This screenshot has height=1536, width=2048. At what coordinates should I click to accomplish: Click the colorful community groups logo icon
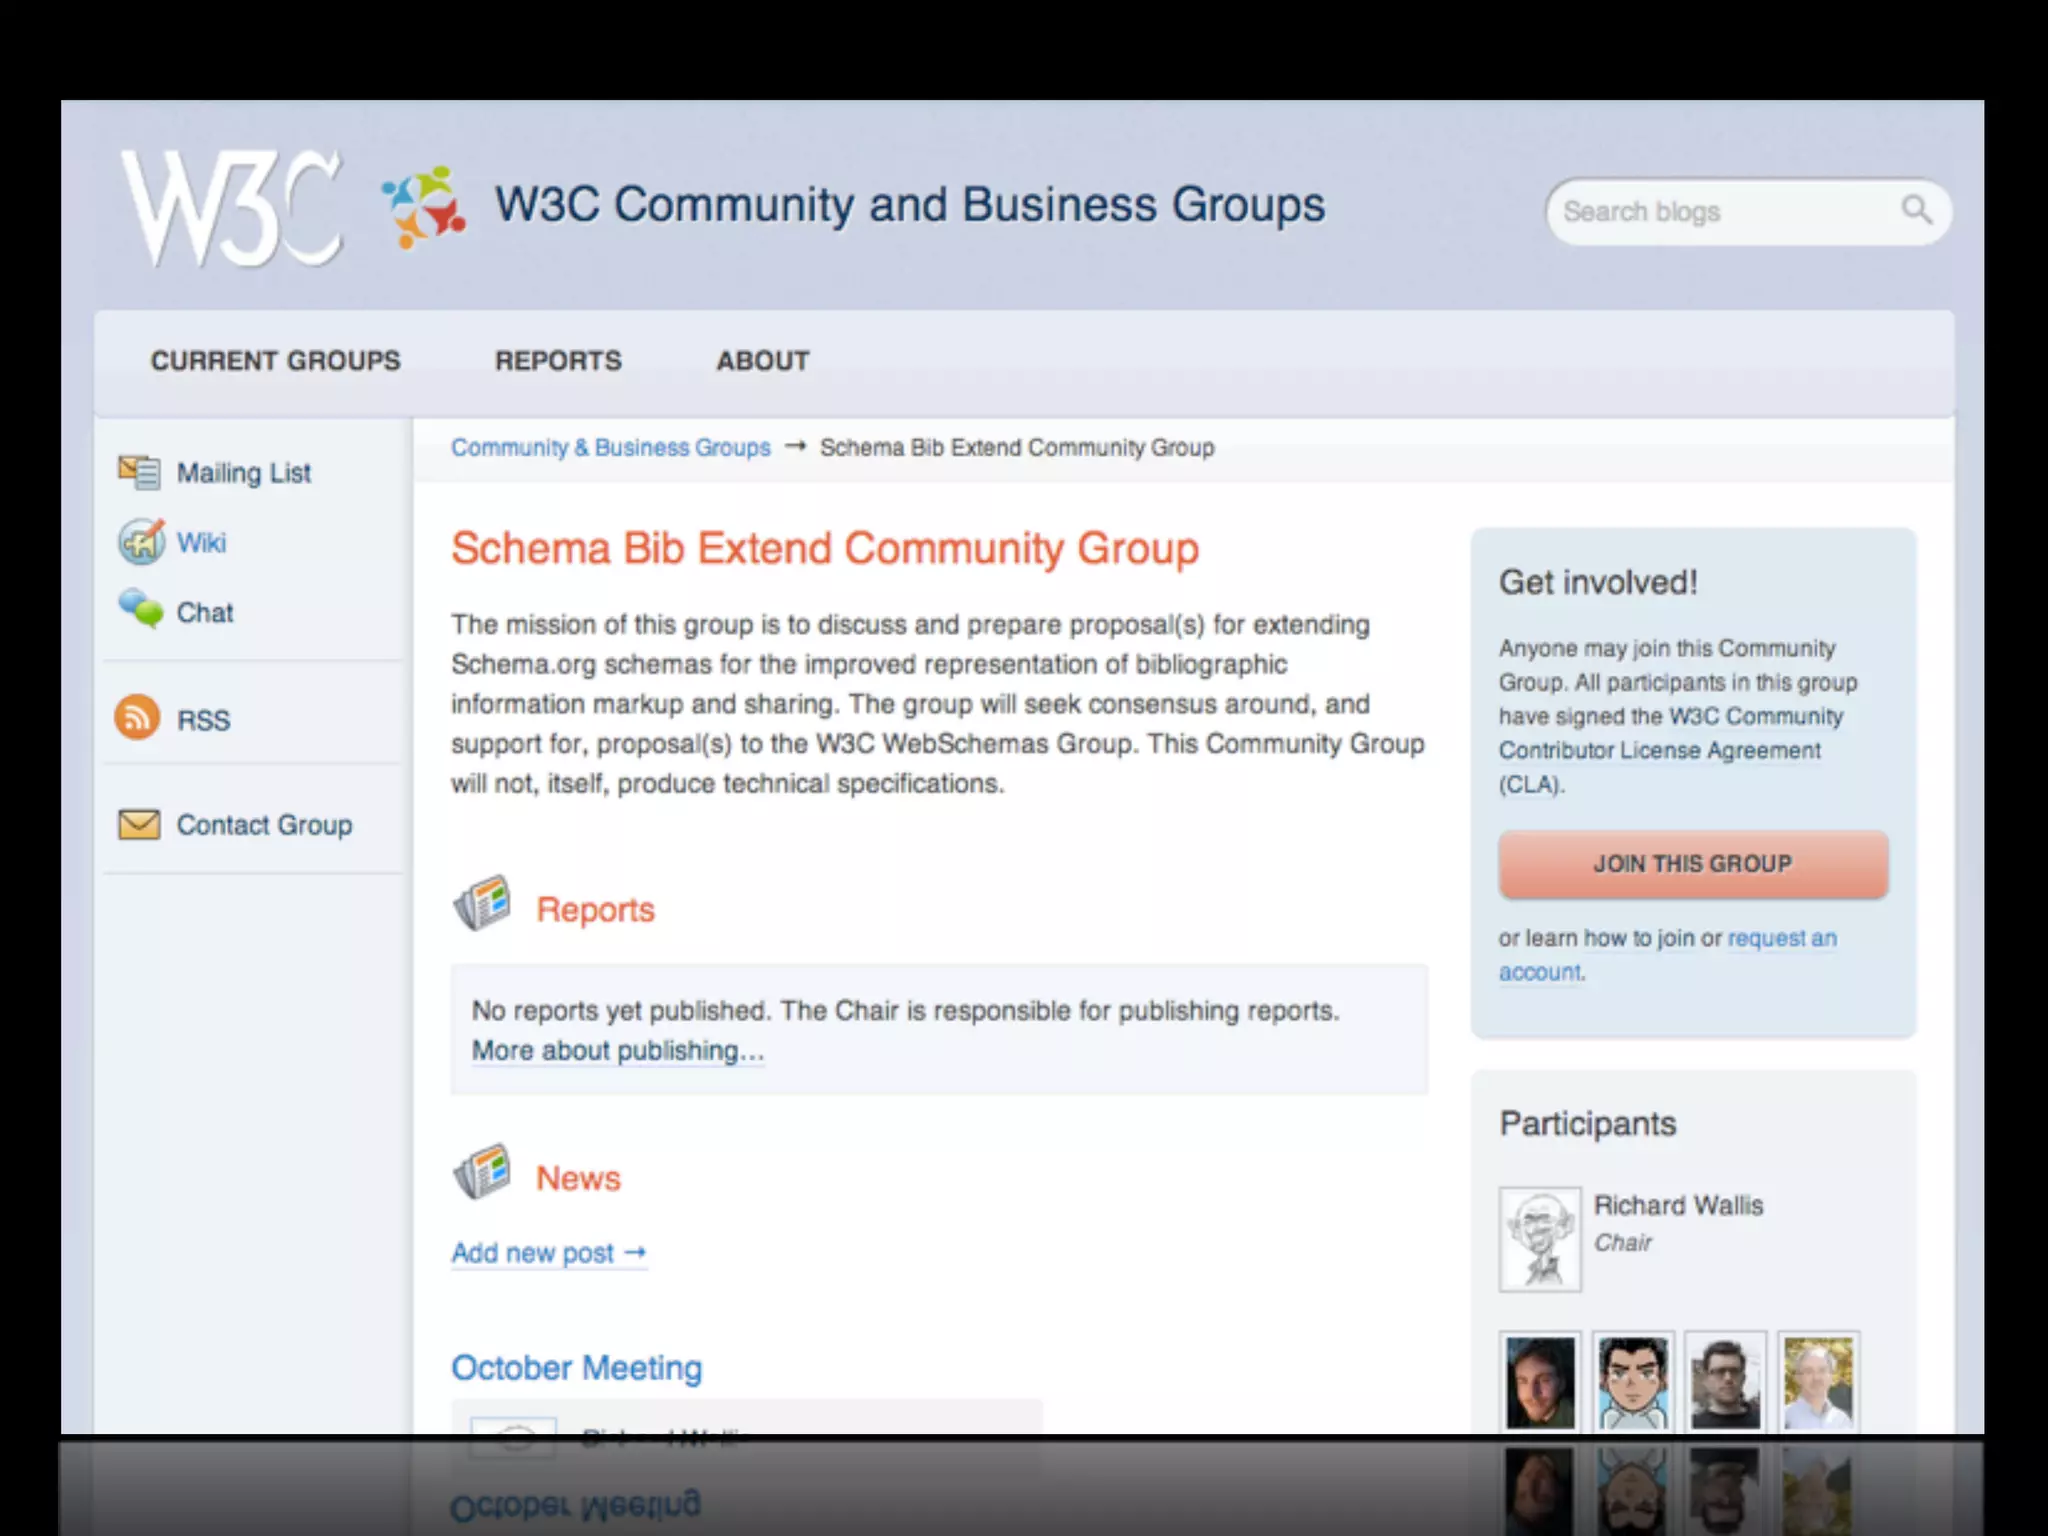coord(424,208)
